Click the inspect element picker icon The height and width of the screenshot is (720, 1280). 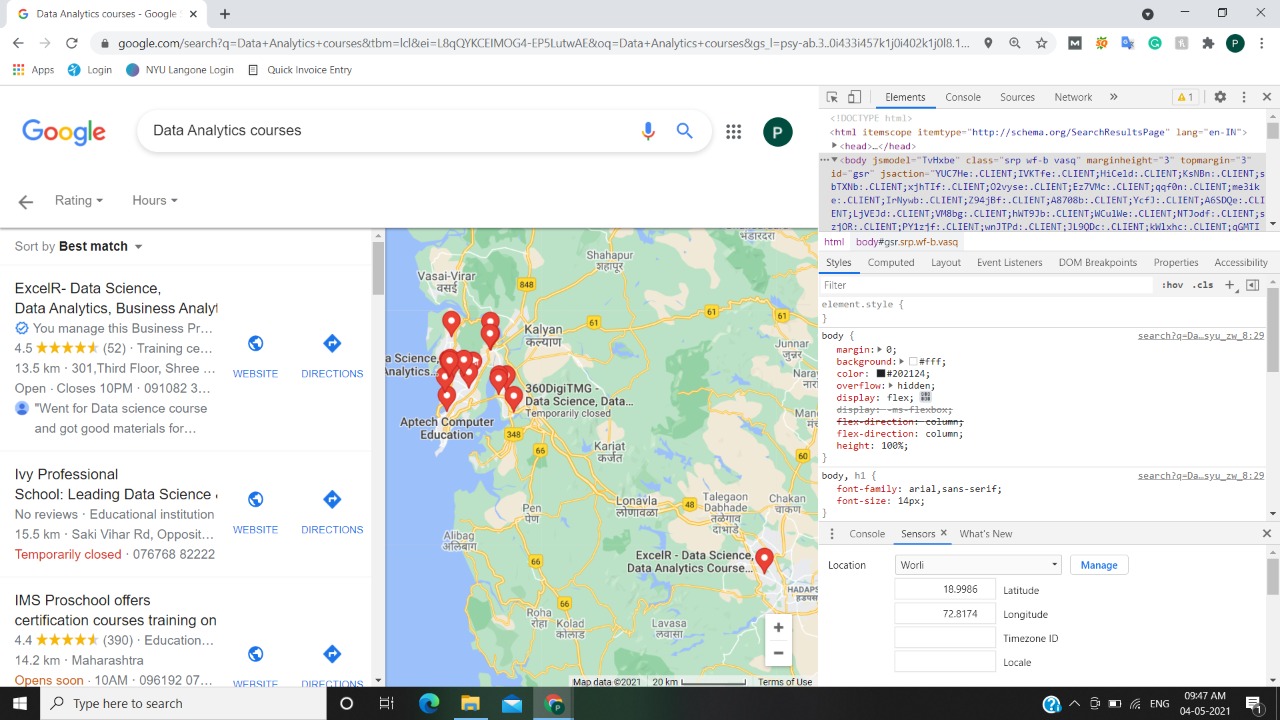tap(832, 97)
